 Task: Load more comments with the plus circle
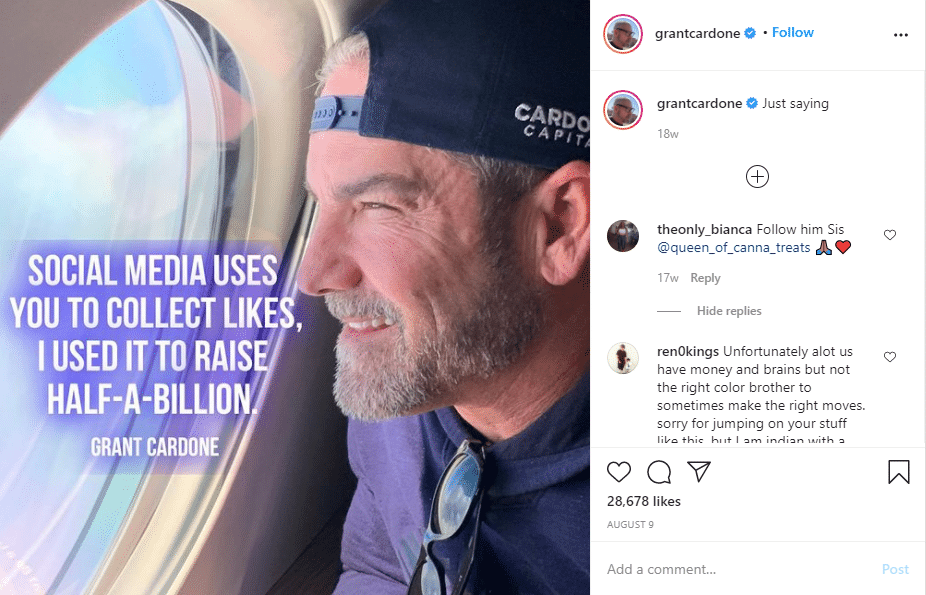(757, 176)
